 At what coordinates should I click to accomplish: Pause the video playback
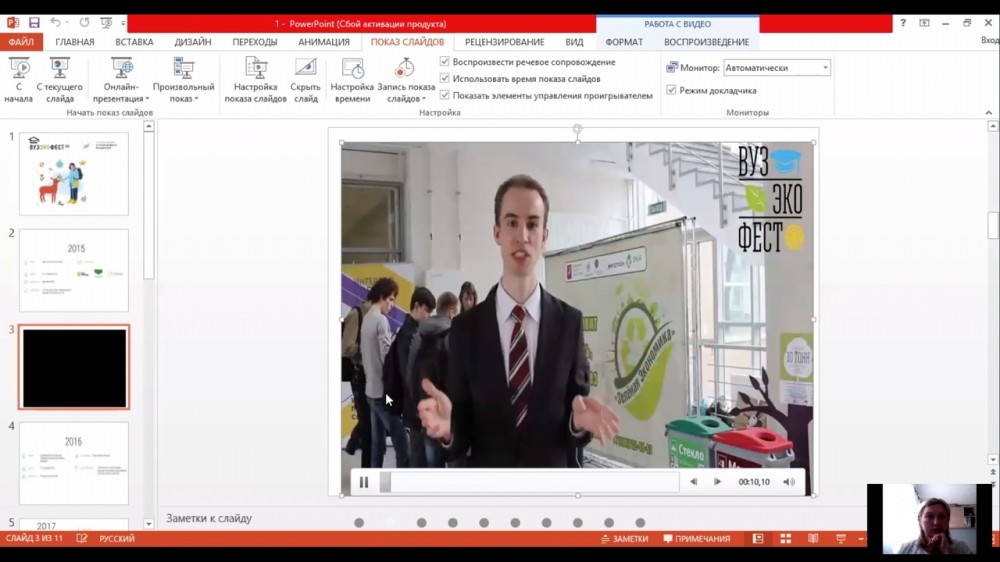click(x=364, y=482)
